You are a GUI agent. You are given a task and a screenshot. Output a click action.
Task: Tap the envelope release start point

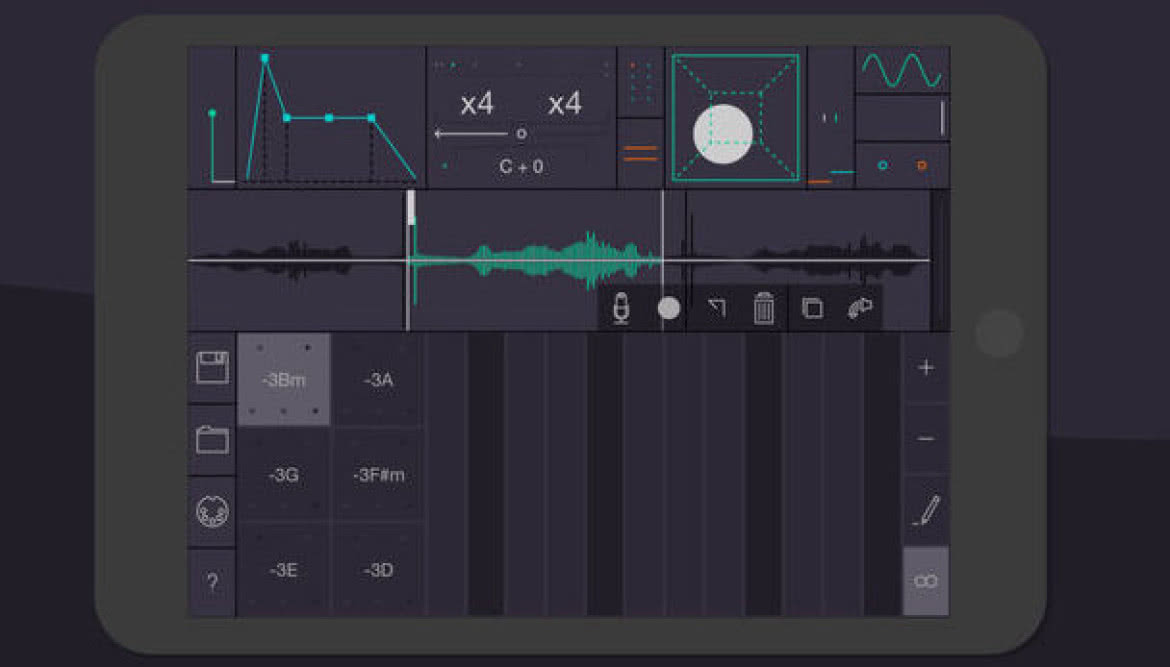[x=371, y=117]
